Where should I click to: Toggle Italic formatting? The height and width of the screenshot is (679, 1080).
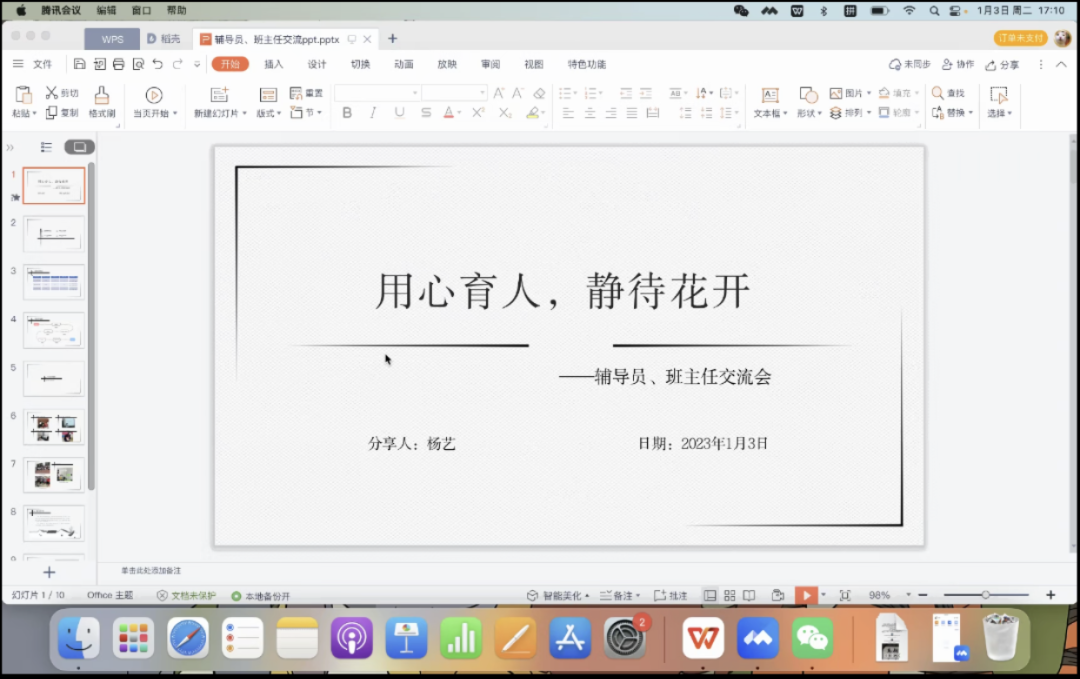(373, 113)
